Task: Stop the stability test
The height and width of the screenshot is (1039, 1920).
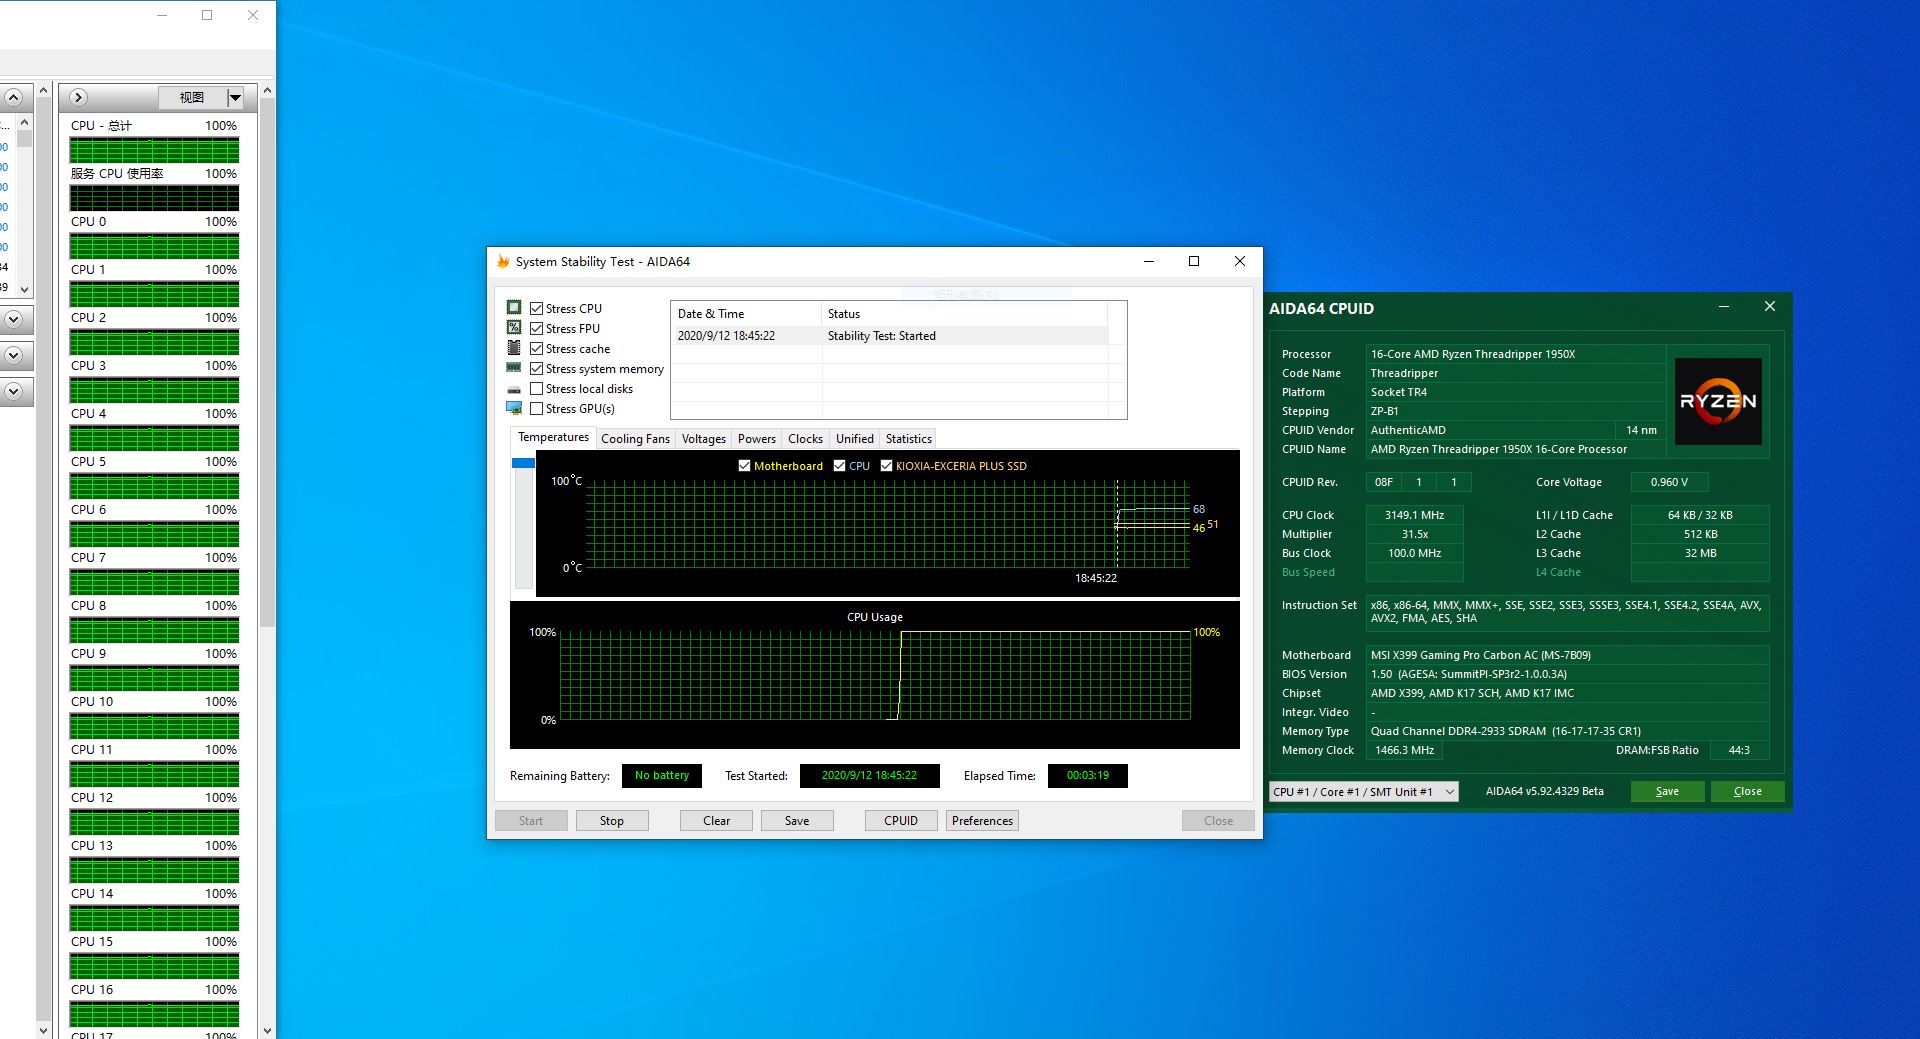Action: click(611, 821)
